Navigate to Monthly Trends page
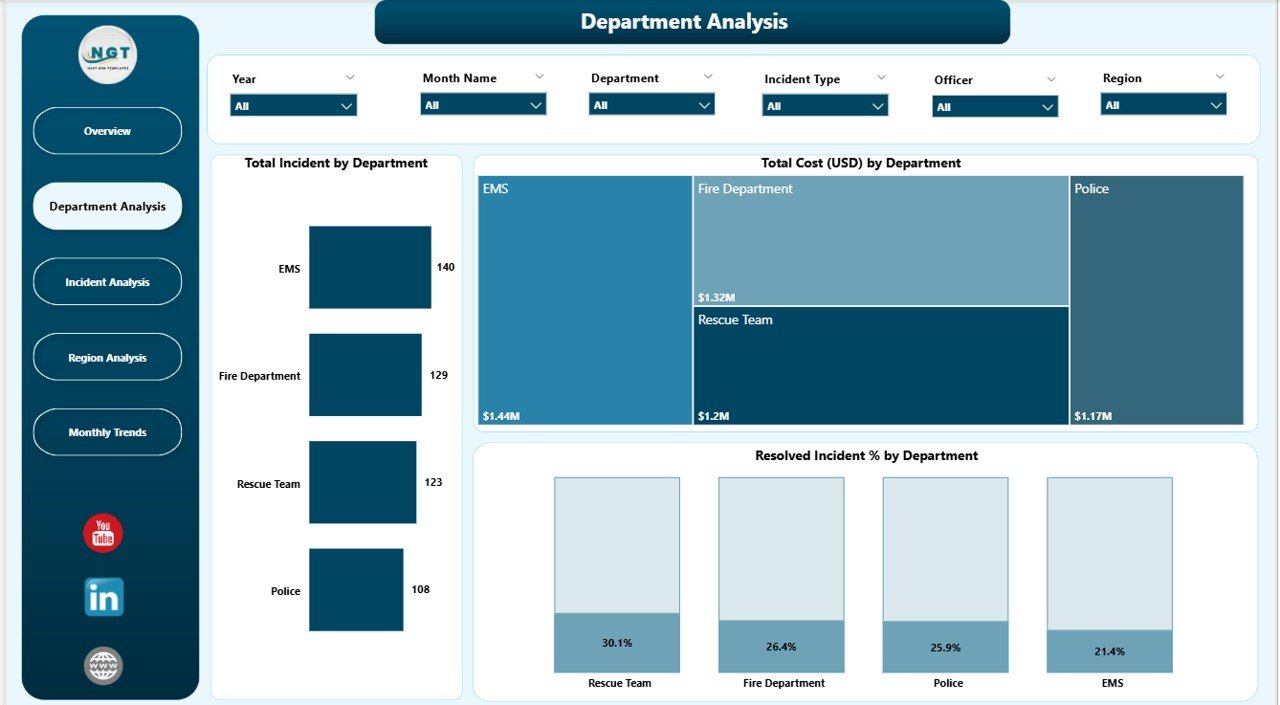This screenshot has width=1280, height=705. tap(108, 433)
